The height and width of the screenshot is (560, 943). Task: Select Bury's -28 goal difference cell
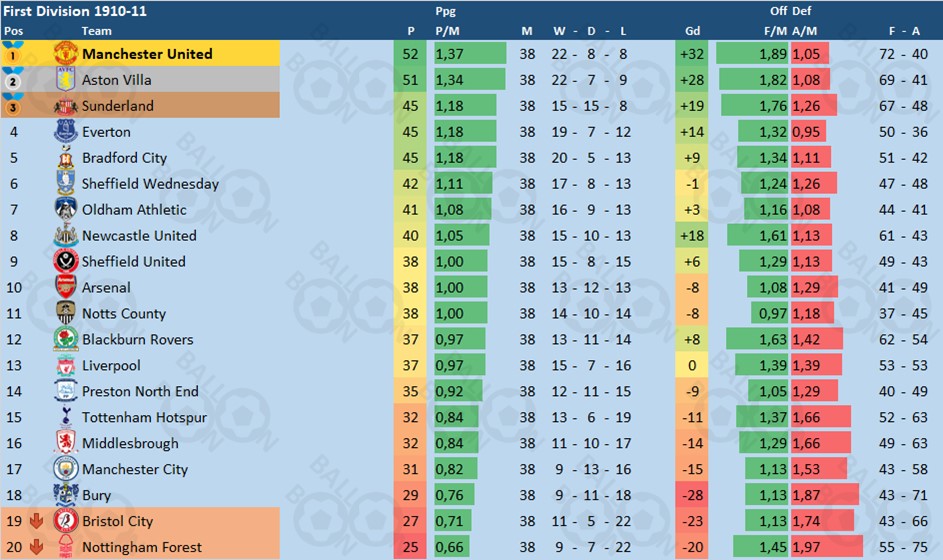tap(692, 495)
